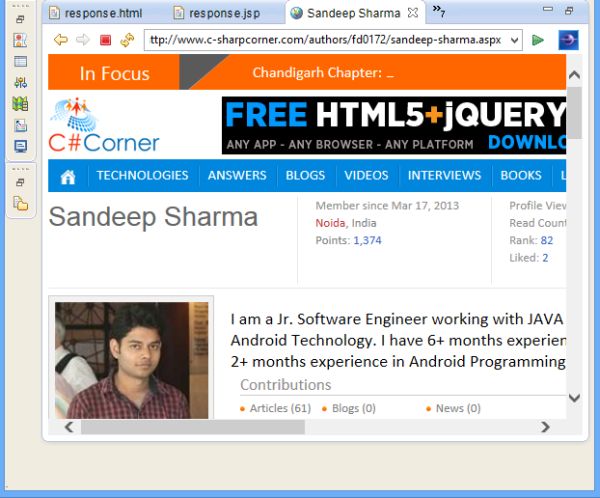This screenshot has height=498, width=600.
Task: Restore the top sidebar stack restore icon
Action: (20, 19)
